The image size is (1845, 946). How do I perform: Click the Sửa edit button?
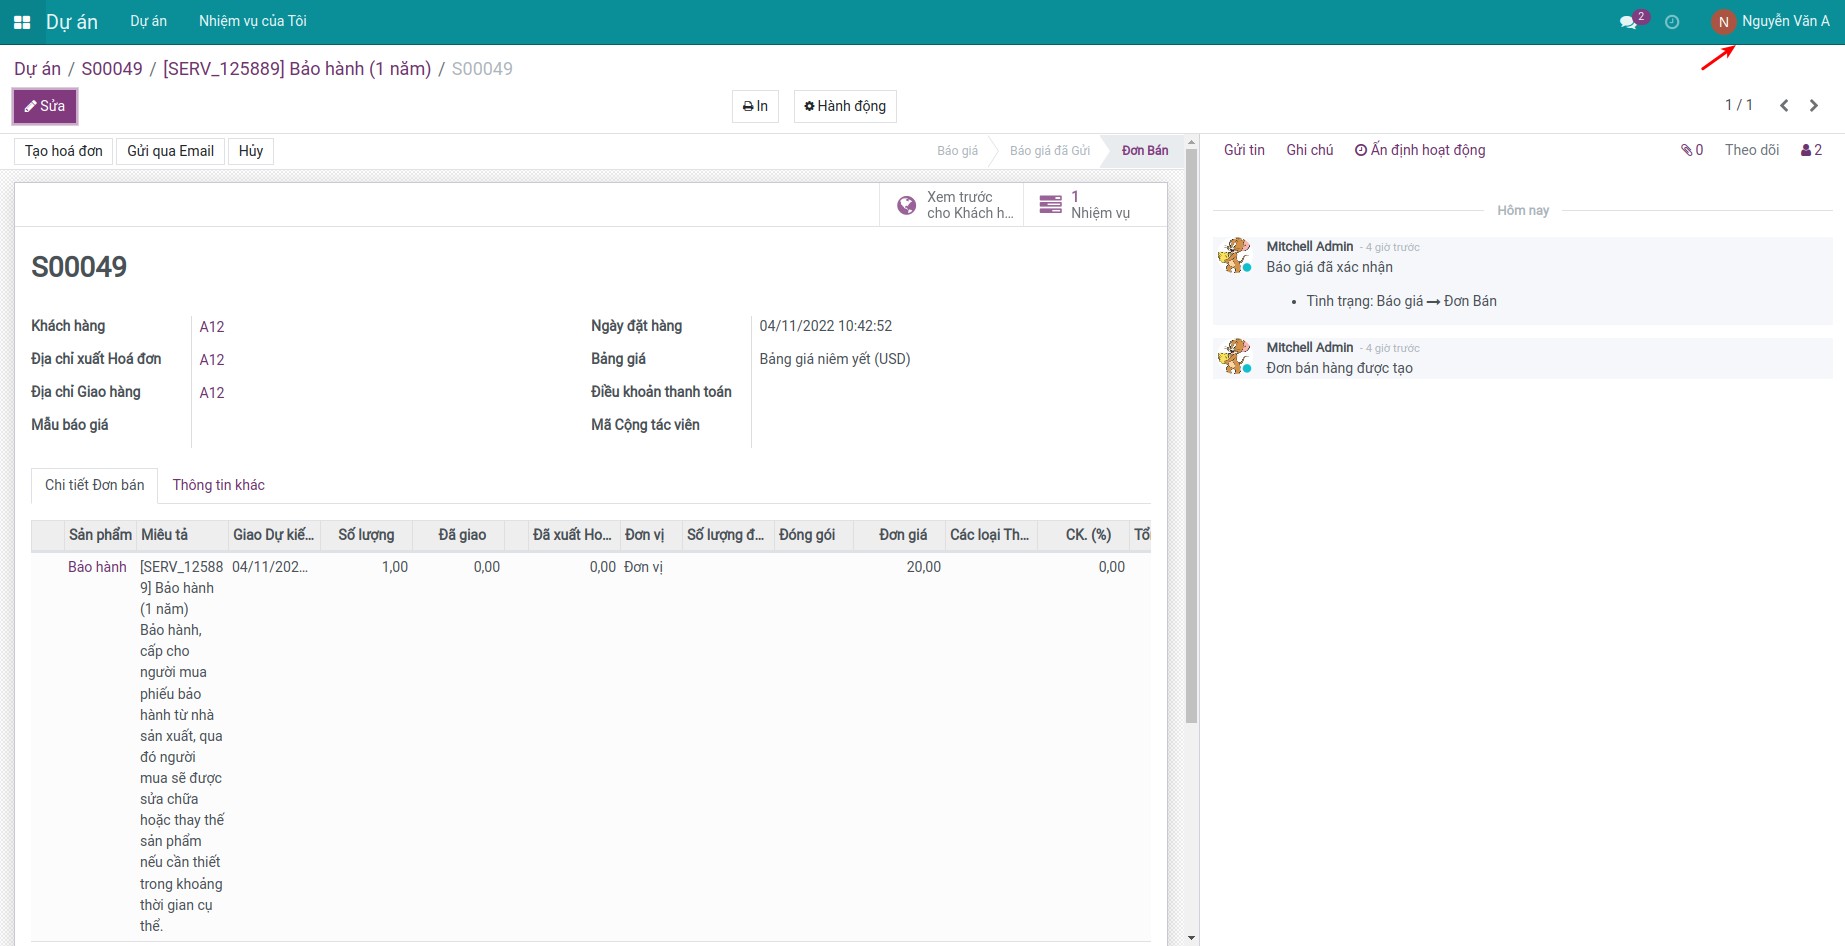tap(45, 106)
